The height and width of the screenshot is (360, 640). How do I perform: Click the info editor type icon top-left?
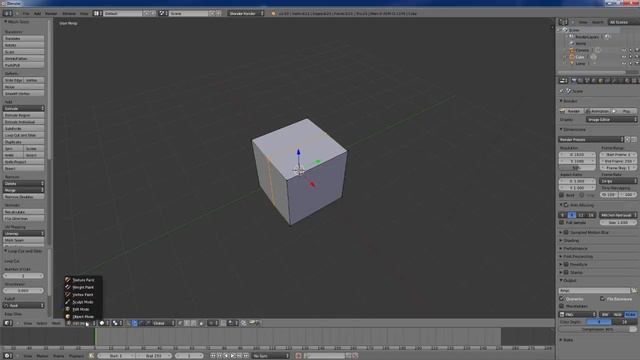click(7, 13)
